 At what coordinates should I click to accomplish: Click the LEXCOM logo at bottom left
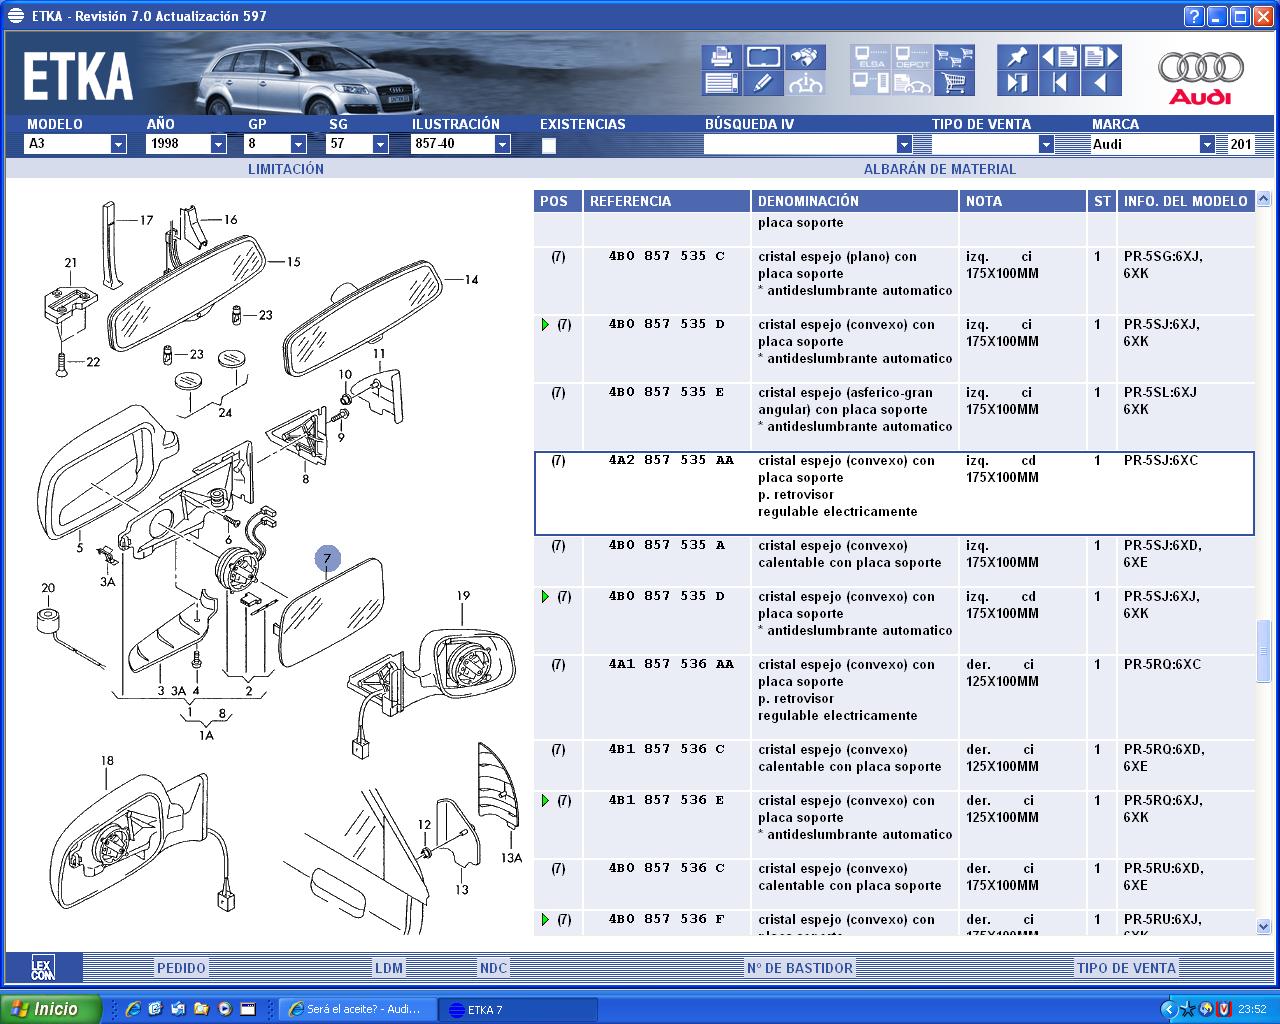[x=42, y=967]
